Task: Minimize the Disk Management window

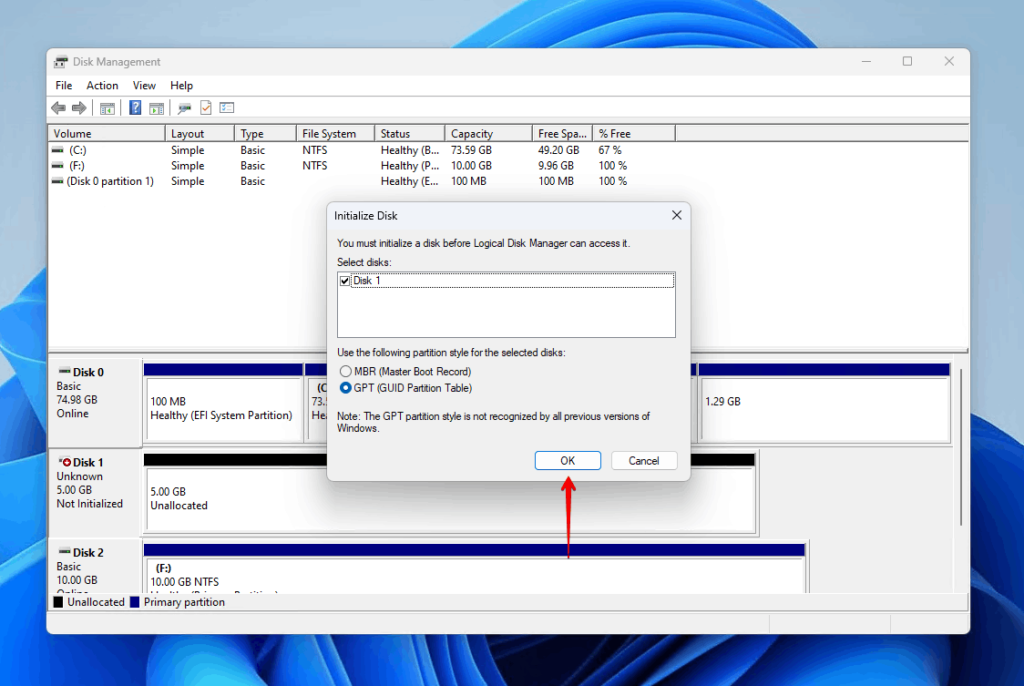Action: pyautogui.click(x=866, y=61)
